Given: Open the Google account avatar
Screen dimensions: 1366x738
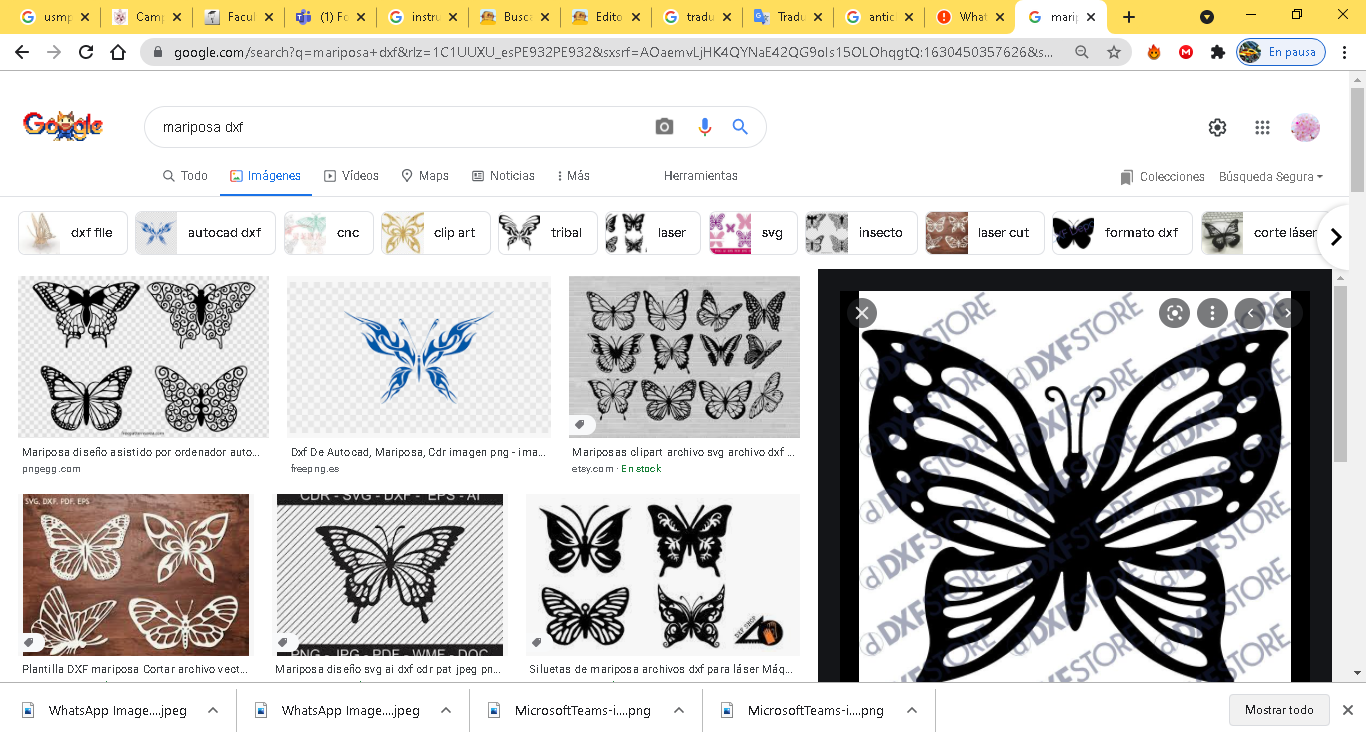Looking at the screenshot, I should click(x=1306, y=127).
